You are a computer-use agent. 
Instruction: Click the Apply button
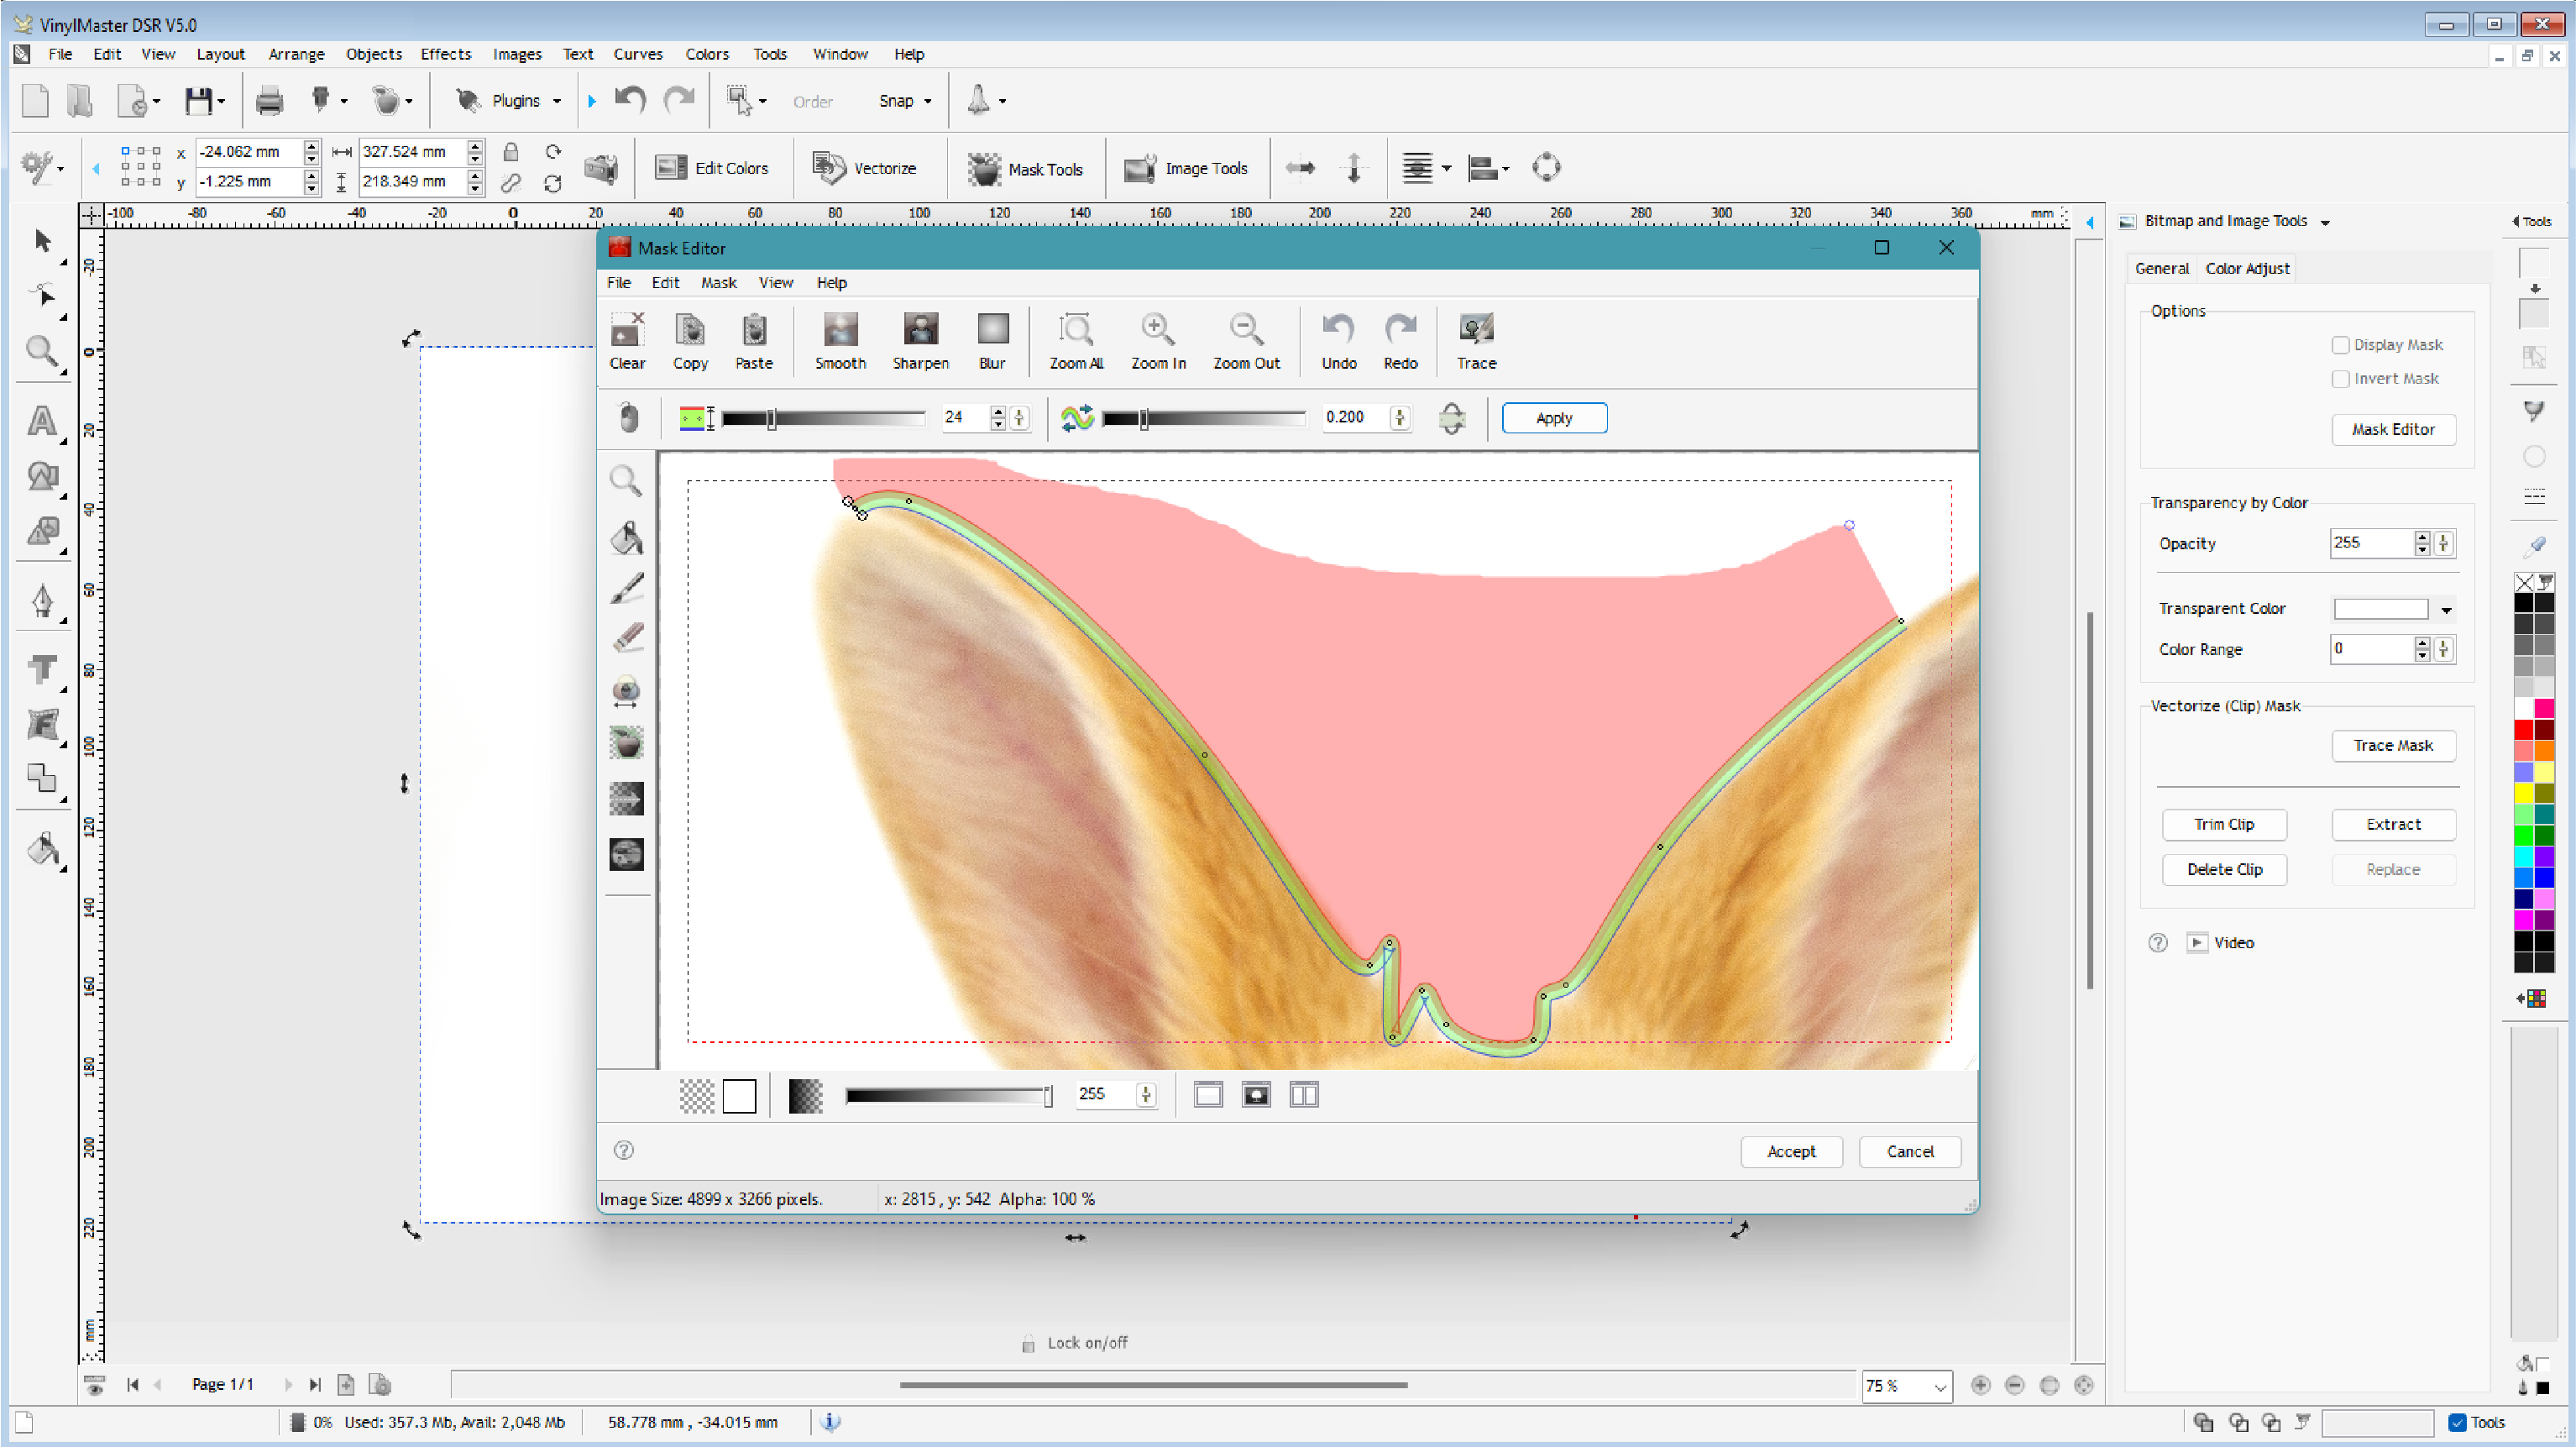click(x=1554, y=418)
